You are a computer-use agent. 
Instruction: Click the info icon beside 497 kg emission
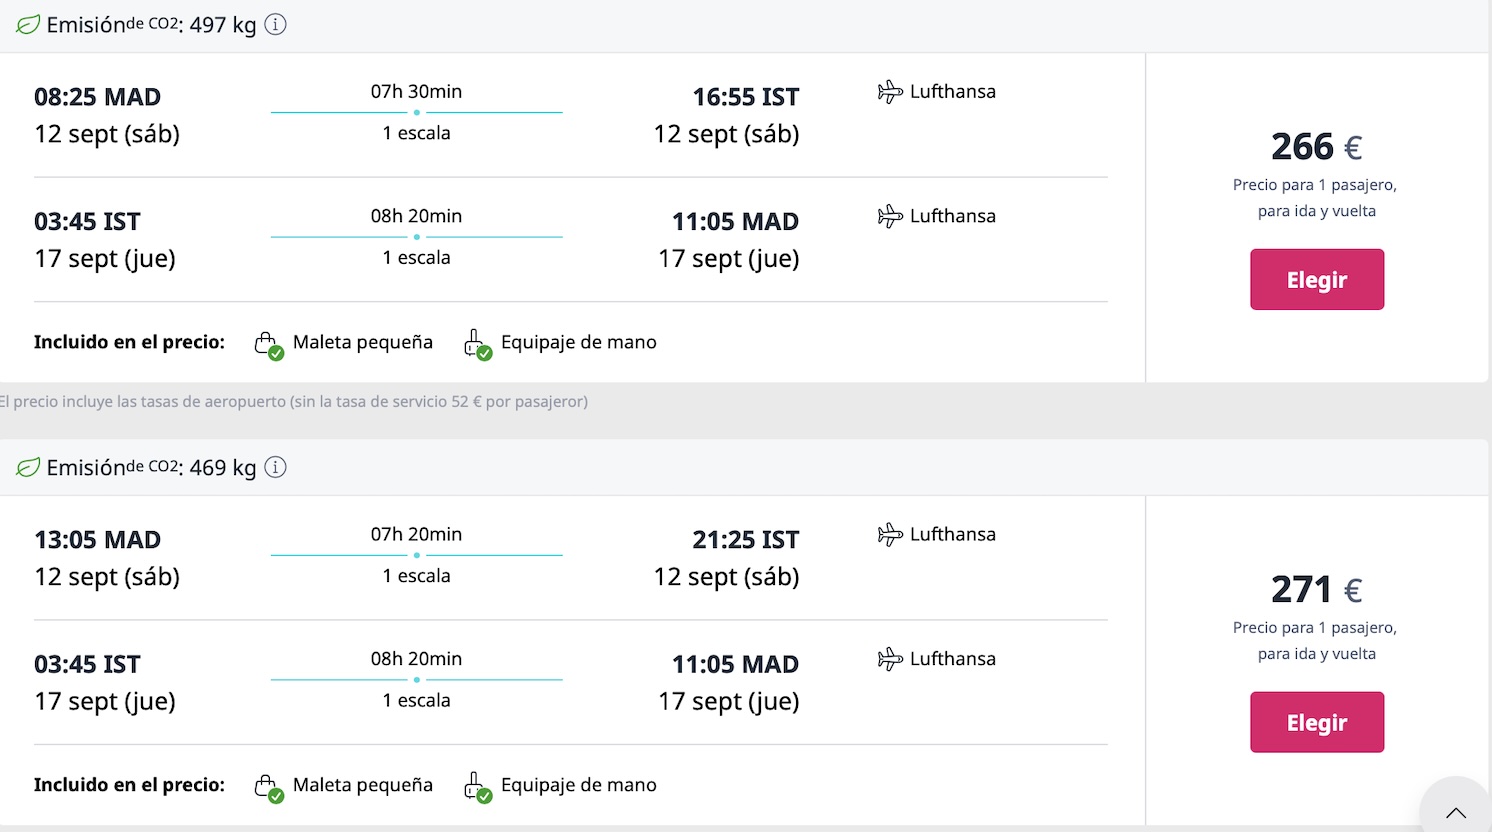click(x=275, y=25)
